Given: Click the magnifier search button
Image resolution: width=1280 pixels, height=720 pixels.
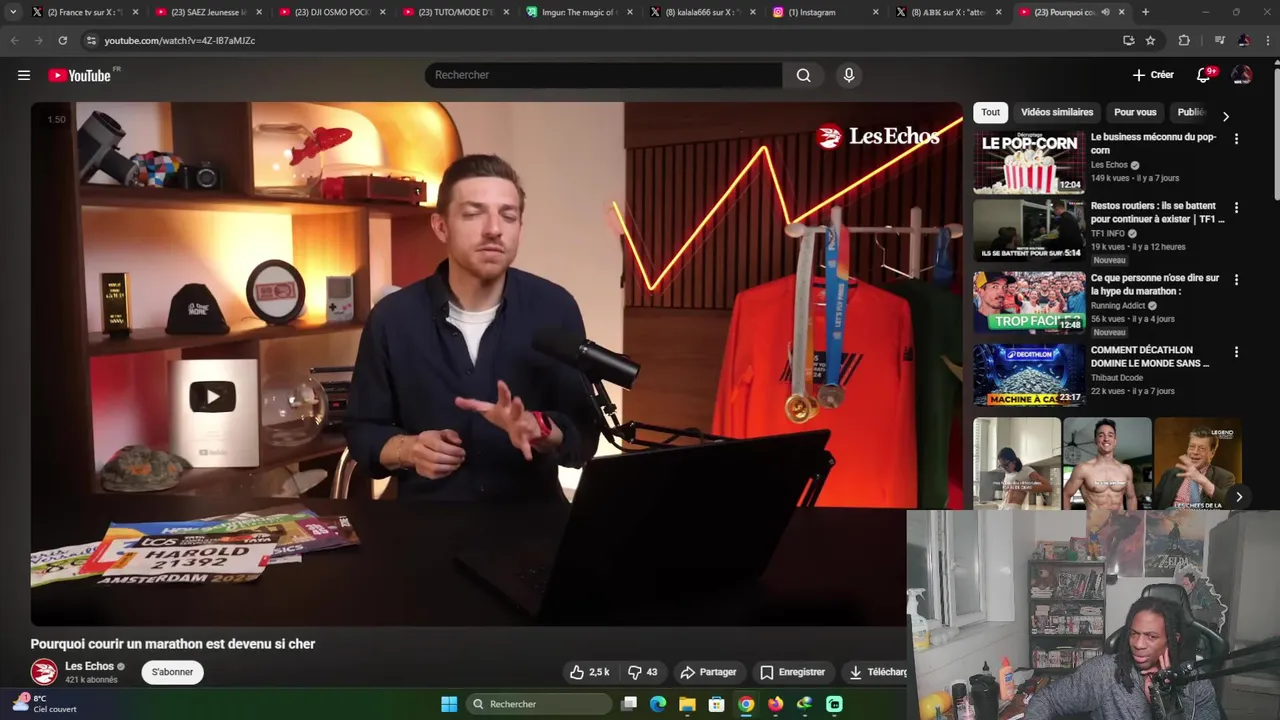Looking at the screenshot, I should [803, 75].
